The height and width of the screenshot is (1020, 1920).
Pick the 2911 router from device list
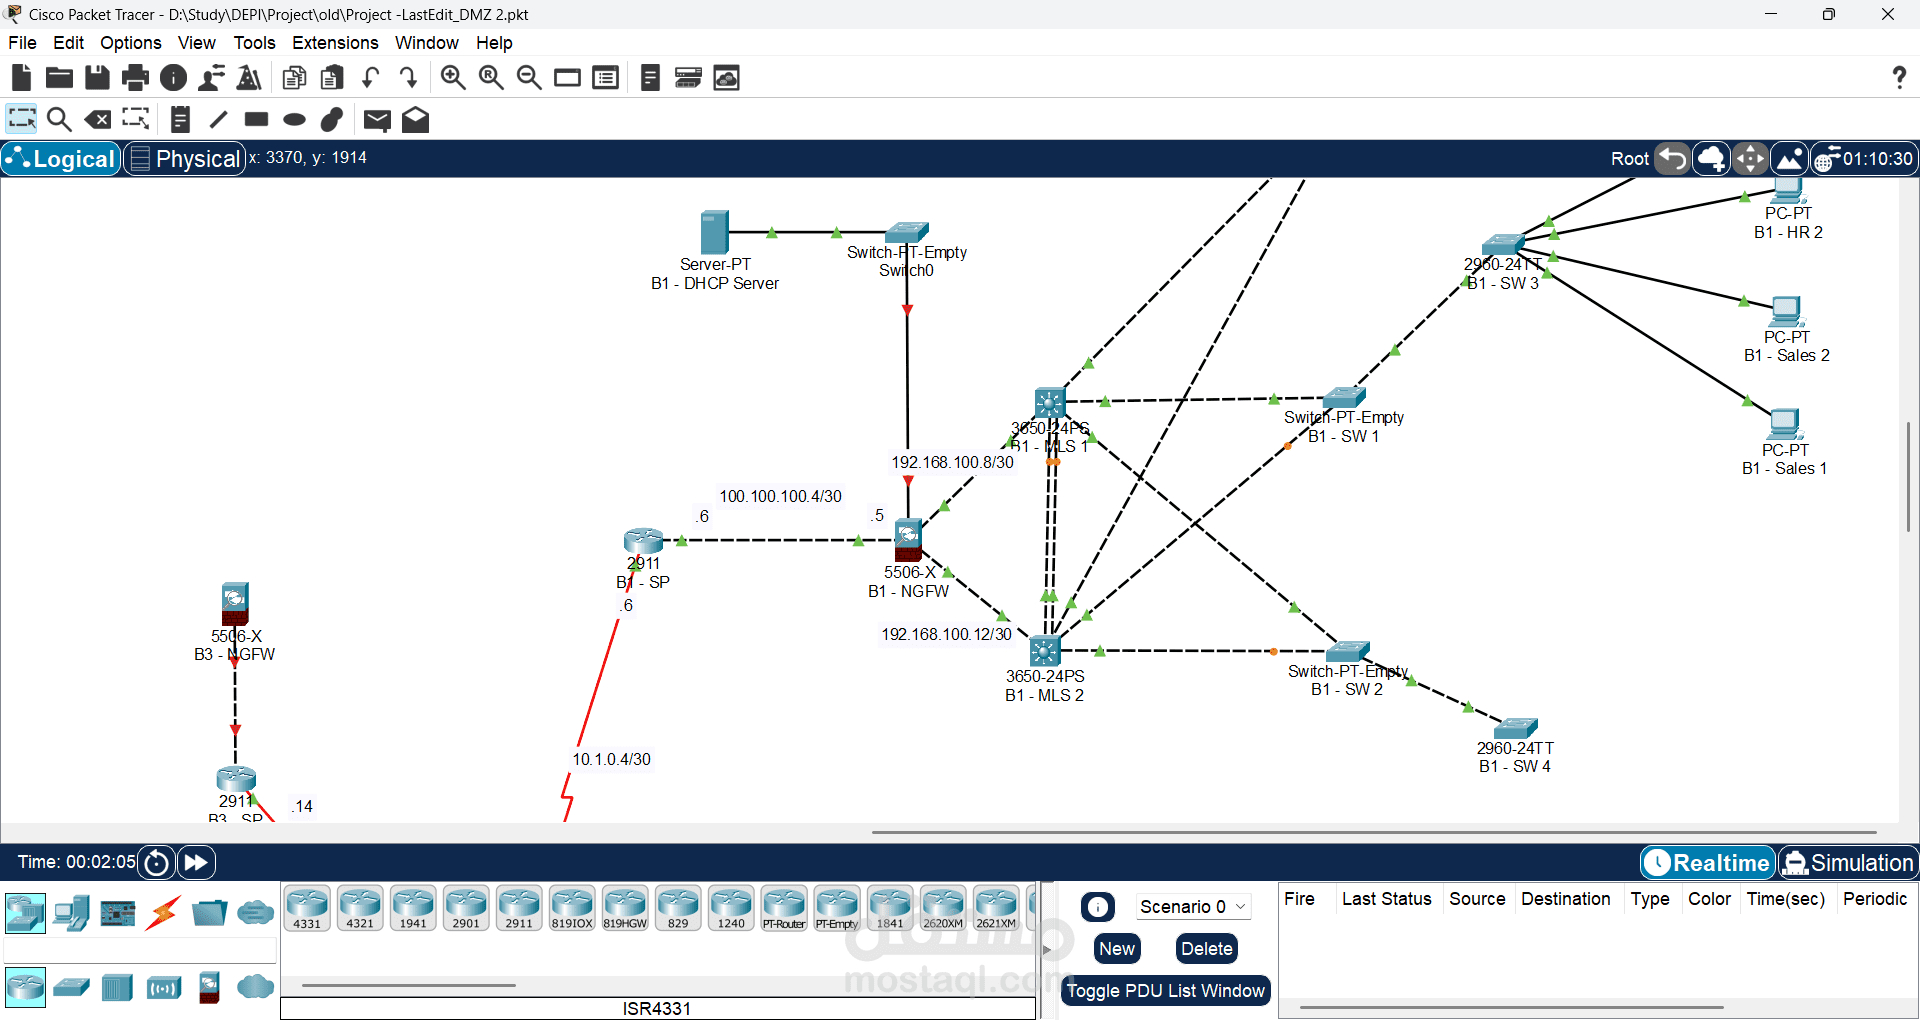pyautogui.click(x=519, y=908)
